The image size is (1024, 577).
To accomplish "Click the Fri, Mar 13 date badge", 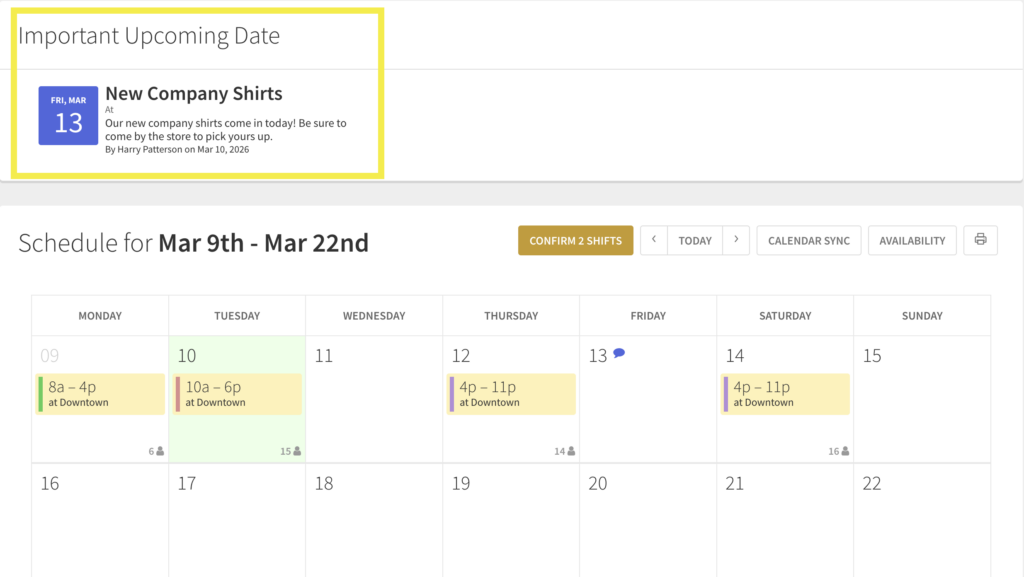I will click(x=68, y=115).
